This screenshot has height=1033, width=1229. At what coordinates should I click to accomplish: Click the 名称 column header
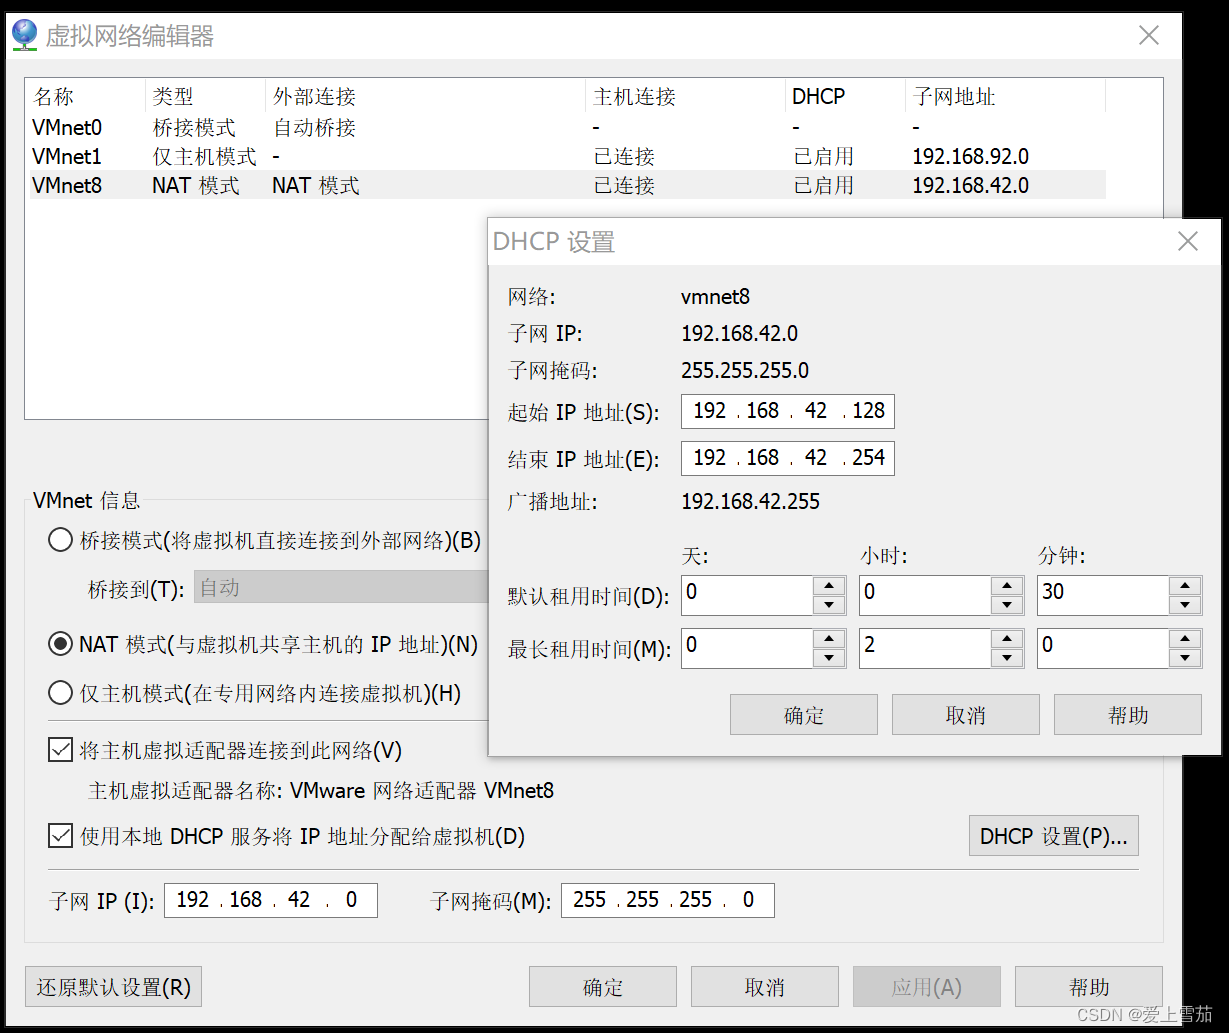(x=86, y=97)
